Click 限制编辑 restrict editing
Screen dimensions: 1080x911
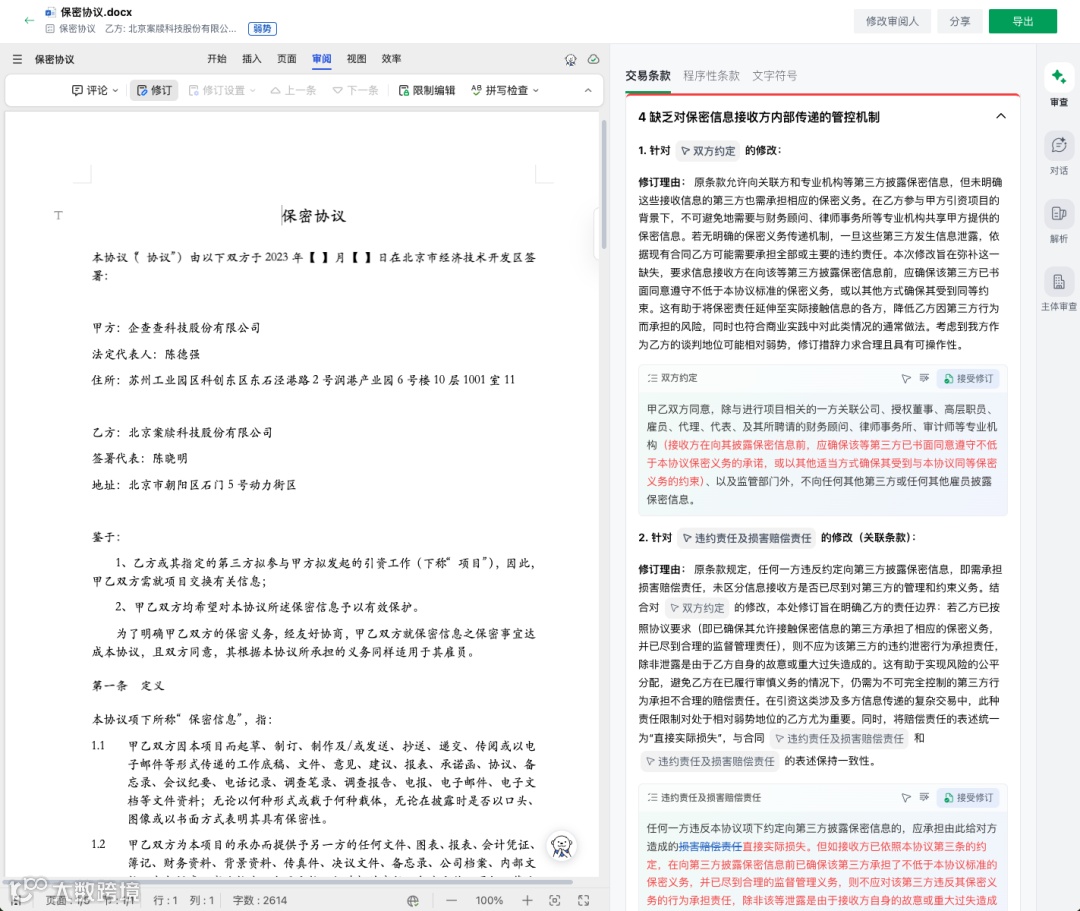click(427, 90)
